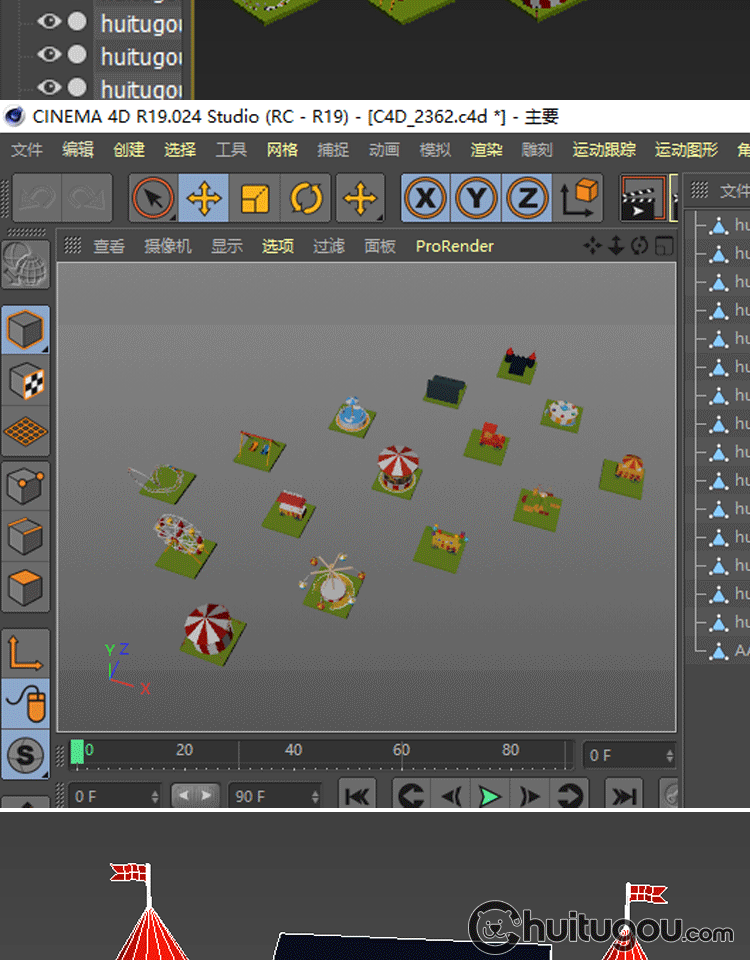Toggle X-axis lock

425,199
